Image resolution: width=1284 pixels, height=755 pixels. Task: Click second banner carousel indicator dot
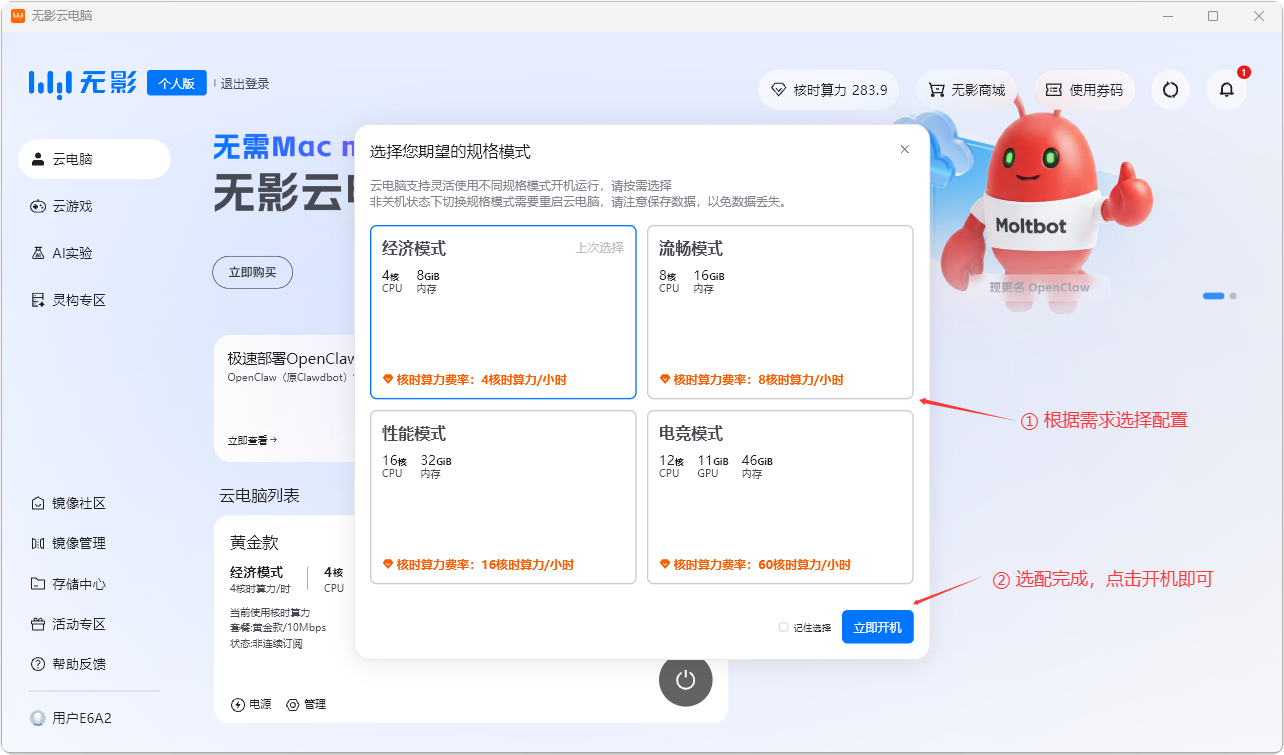[1233, 296]
